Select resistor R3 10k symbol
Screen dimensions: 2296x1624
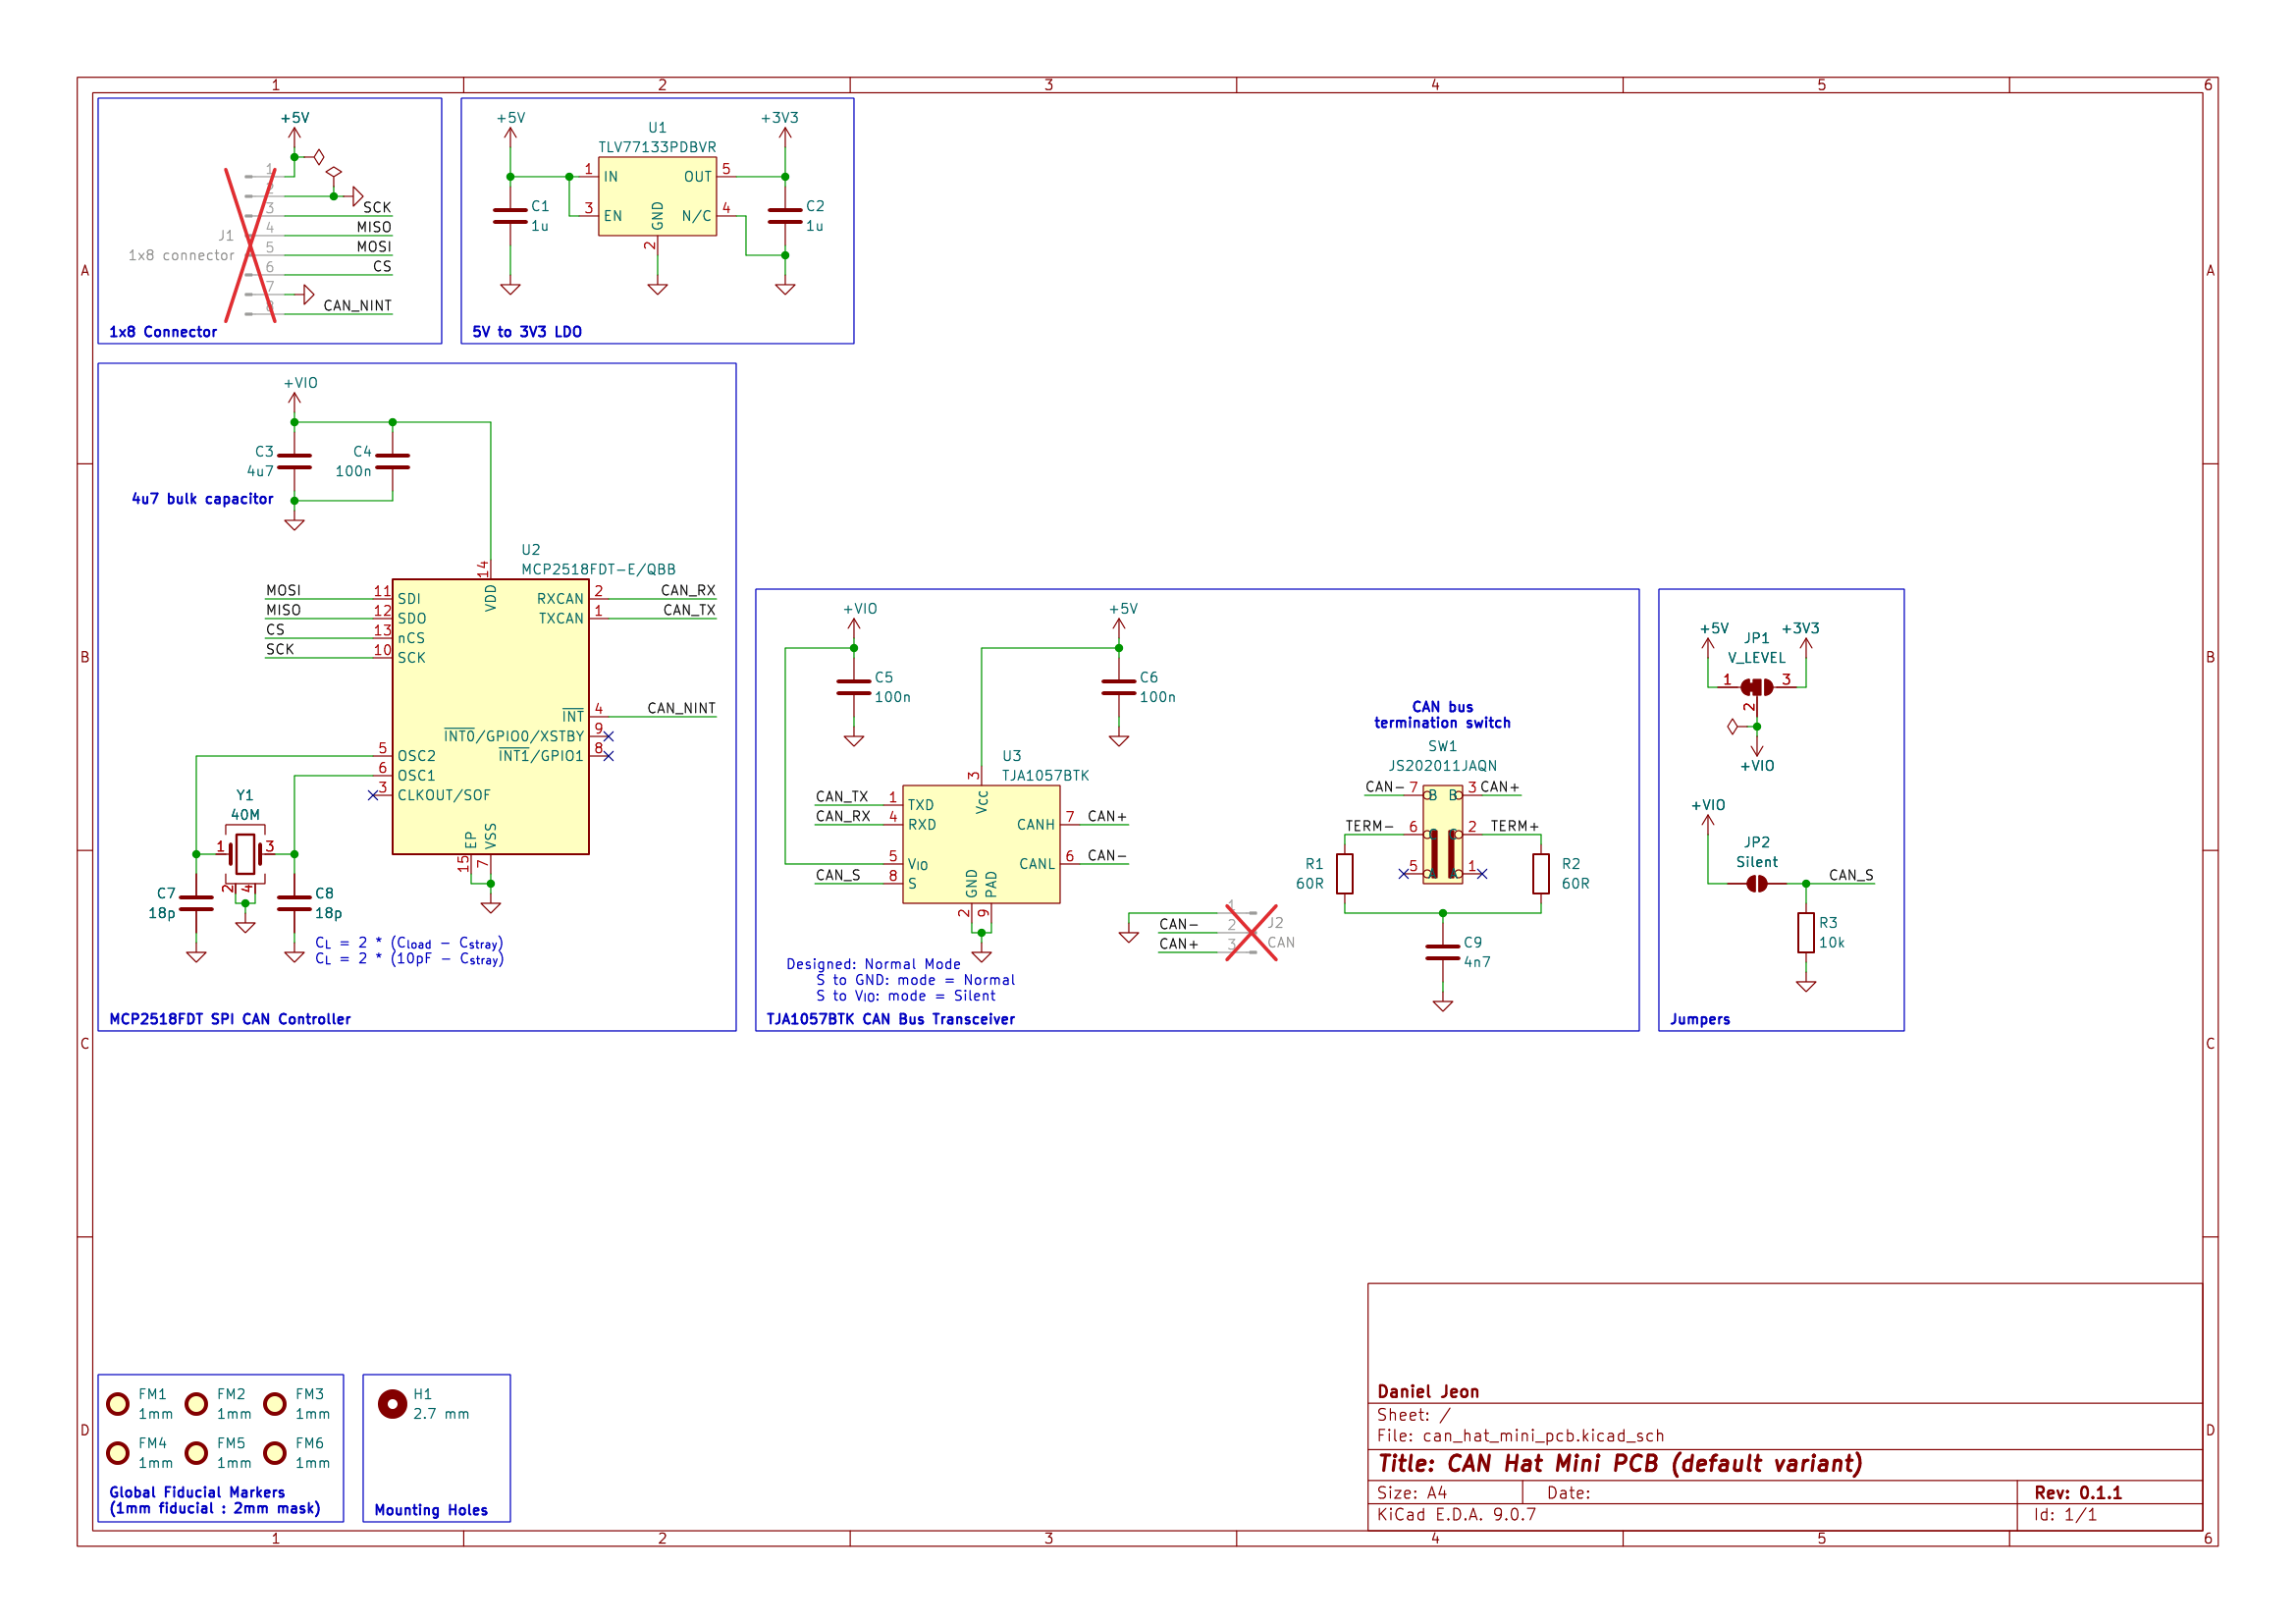(1806, 932)
